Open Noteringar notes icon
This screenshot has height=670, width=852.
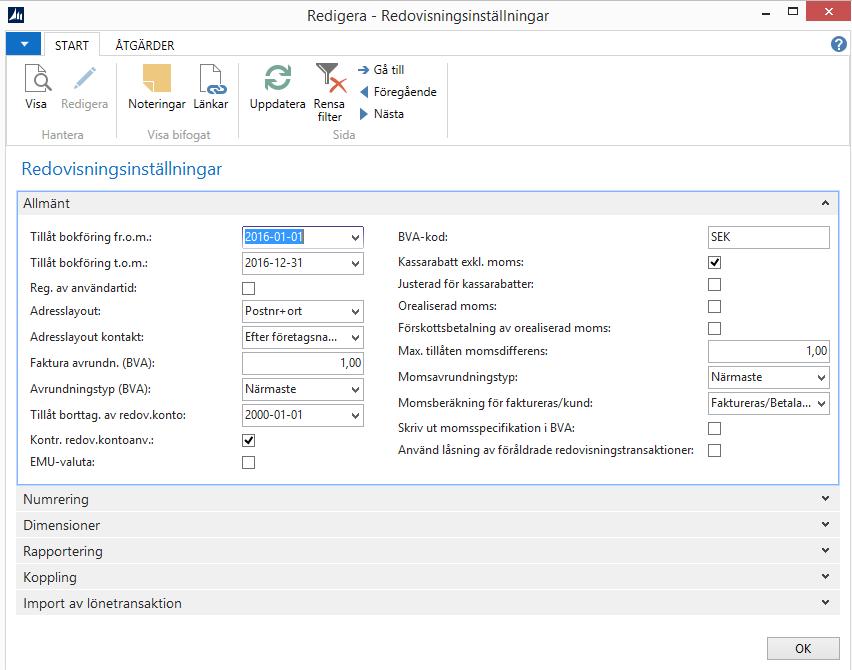(156, 79)
